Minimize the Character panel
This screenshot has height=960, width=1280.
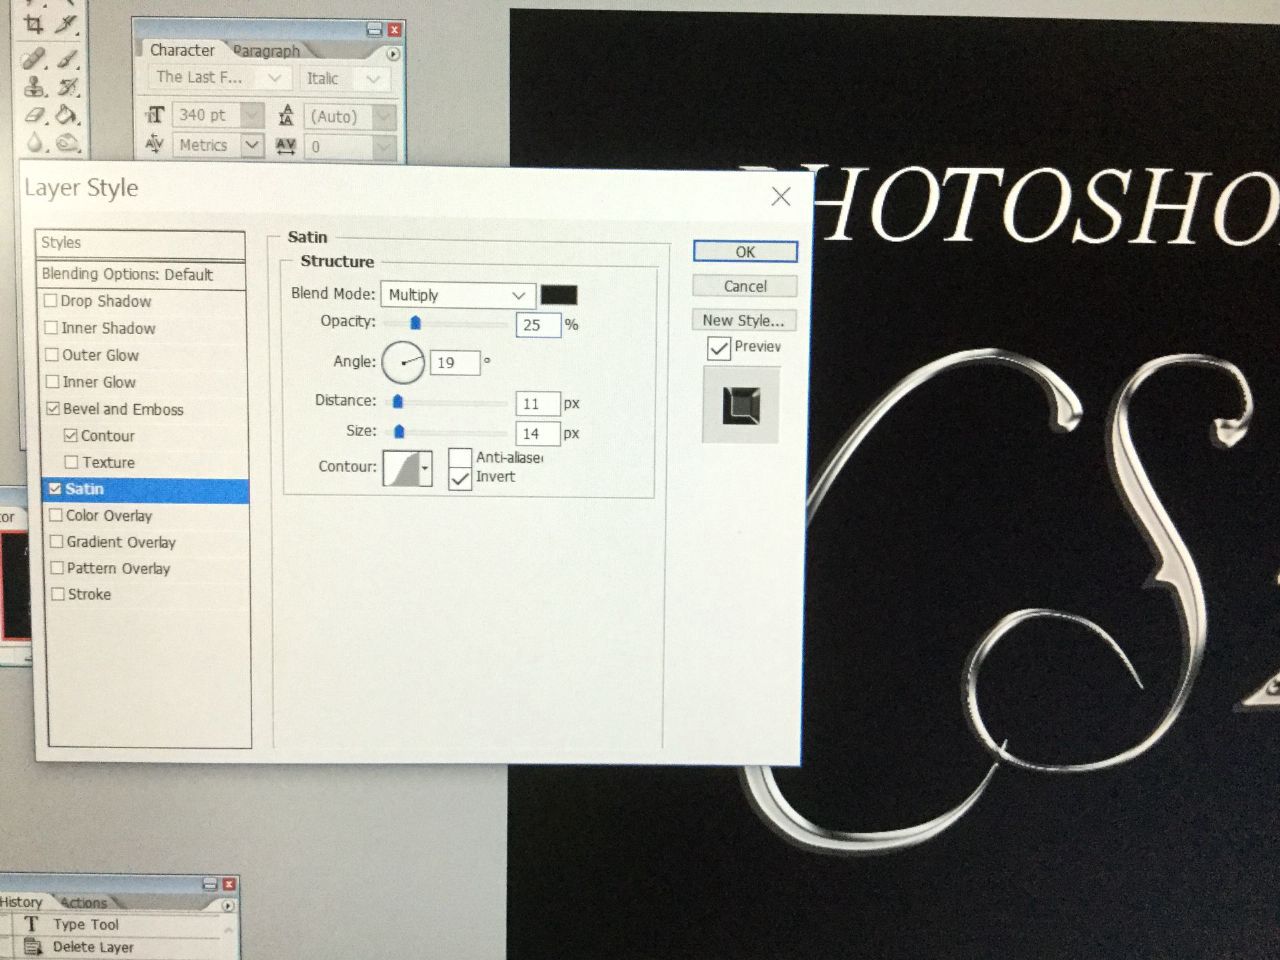coord(374,30)
